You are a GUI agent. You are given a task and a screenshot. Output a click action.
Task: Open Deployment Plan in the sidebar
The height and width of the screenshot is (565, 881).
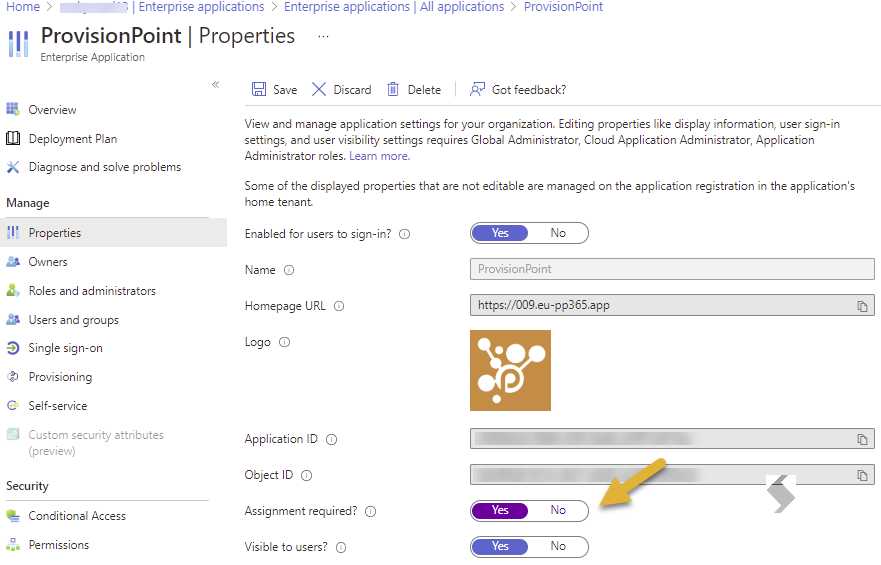pos(73,139)
